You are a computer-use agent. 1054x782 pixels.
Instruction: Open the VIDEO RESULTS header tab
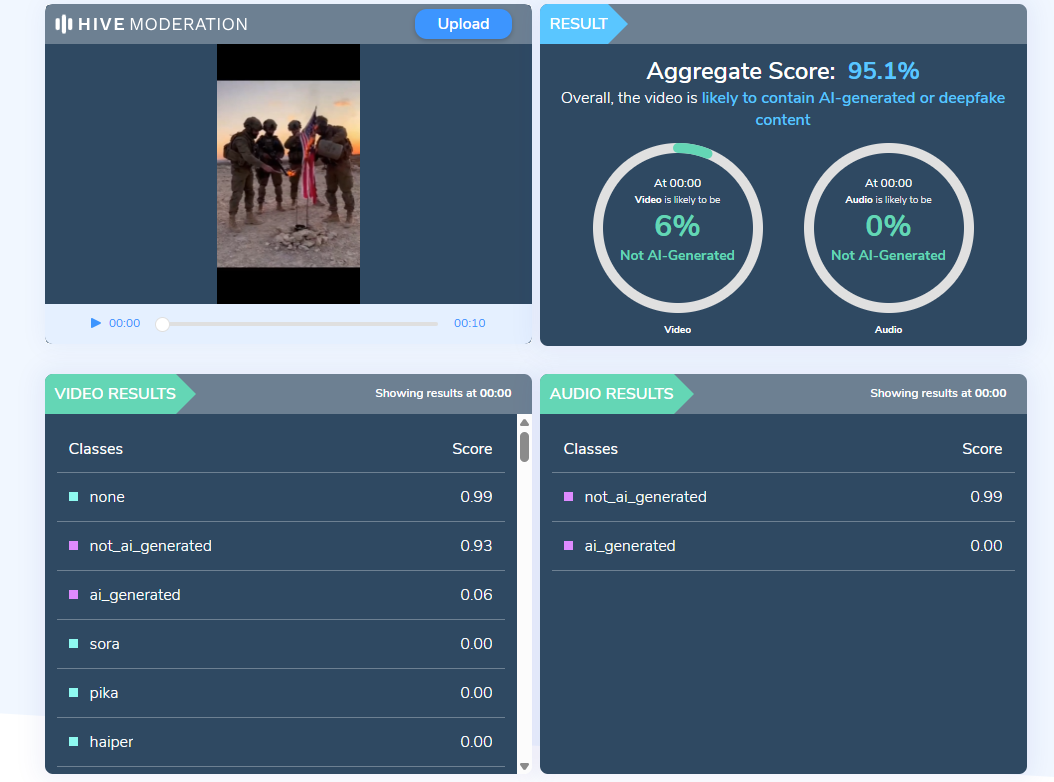tap(115, 394)
